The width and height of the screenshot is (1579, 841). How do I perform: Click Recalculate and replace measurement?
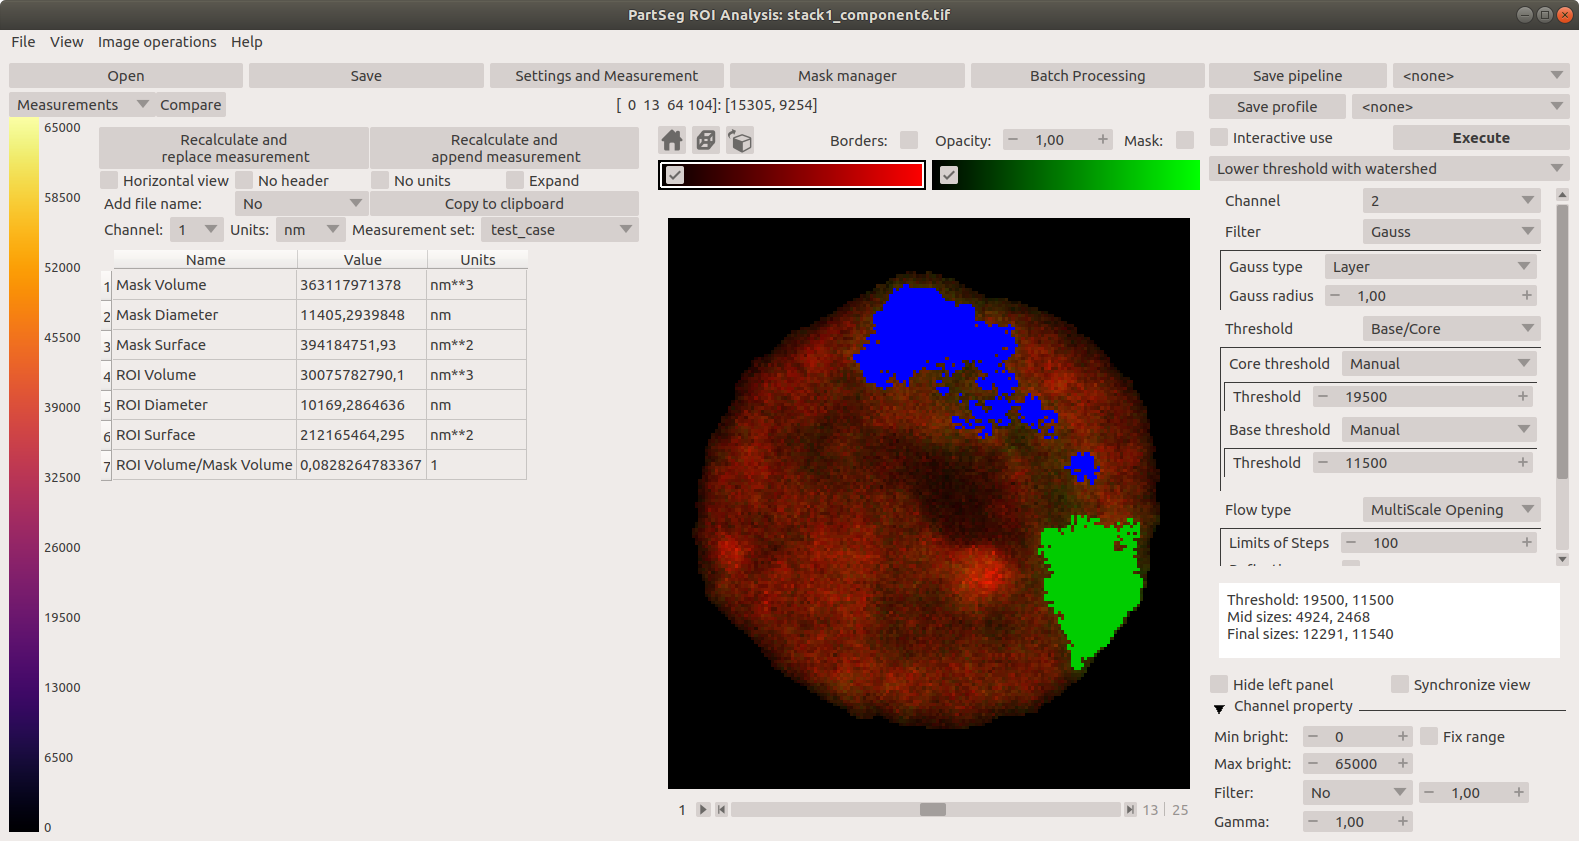234,148
